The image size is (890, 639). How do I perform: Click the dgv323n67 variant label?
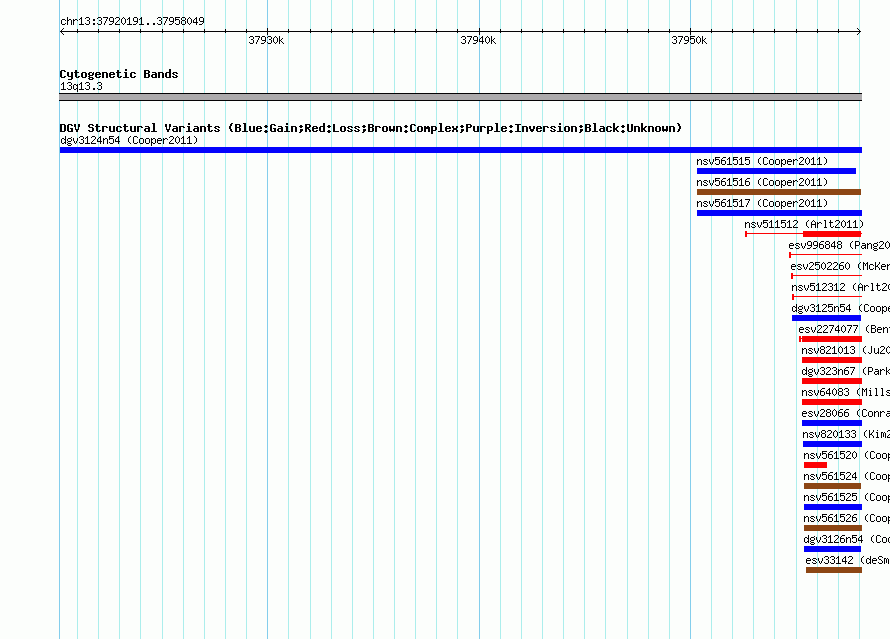(846, 371)
